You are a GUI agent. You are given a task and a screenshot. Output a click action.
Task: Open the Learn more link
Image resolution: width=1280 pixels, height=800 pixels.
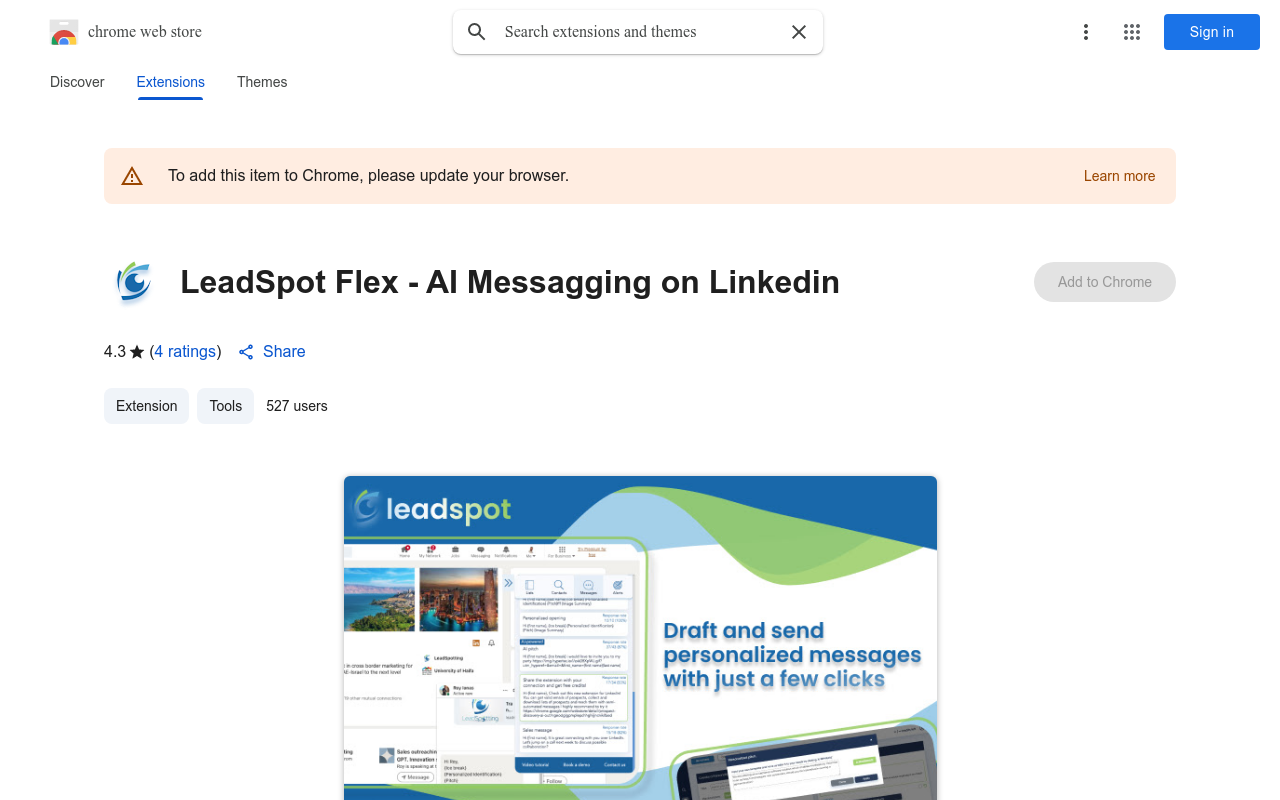1119,176
